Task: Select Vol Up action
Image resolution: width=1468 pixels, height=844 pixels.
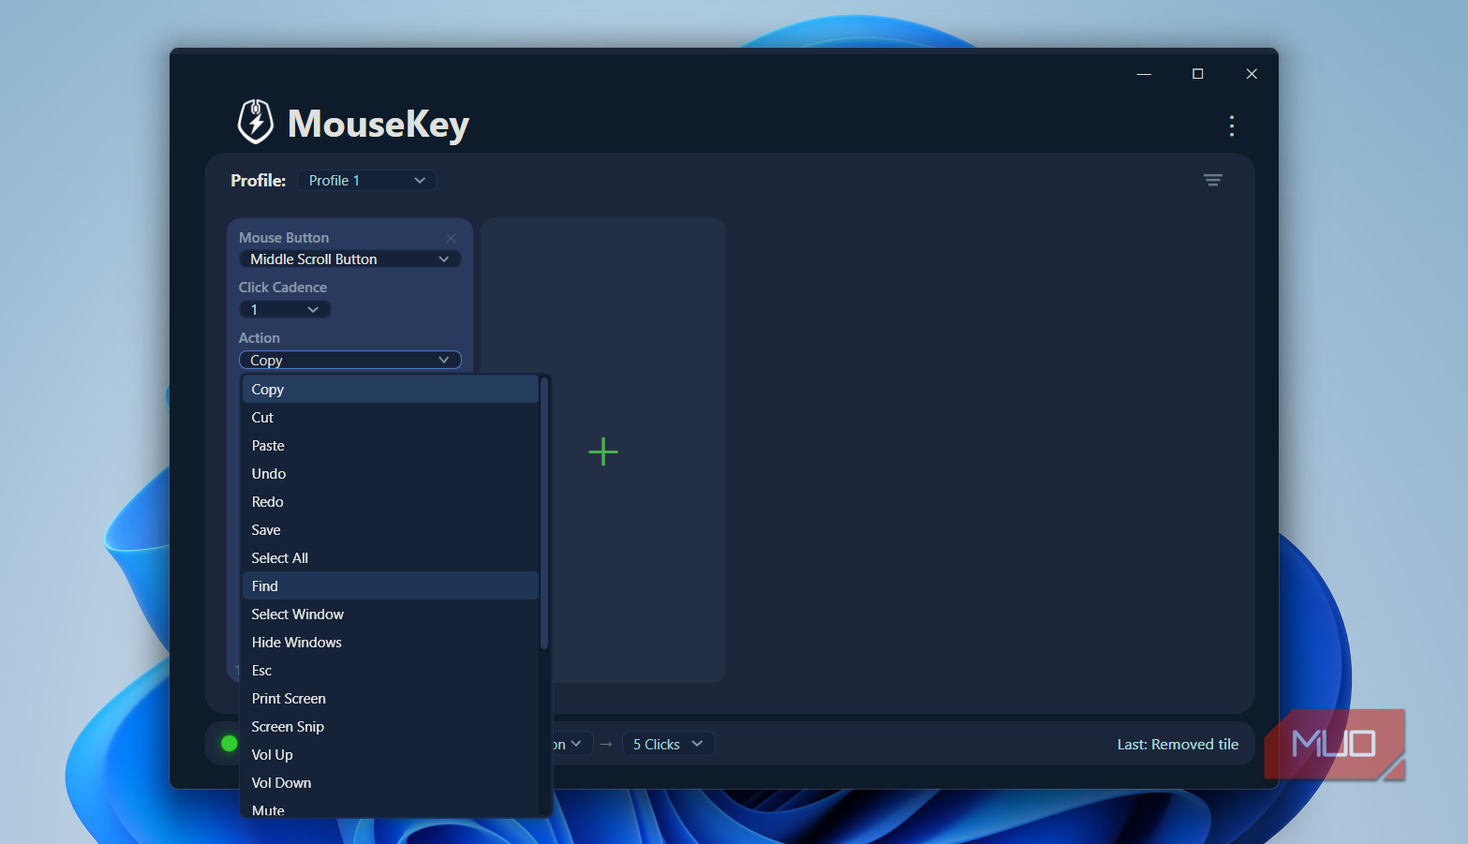Action: click(x=390, y=754)
